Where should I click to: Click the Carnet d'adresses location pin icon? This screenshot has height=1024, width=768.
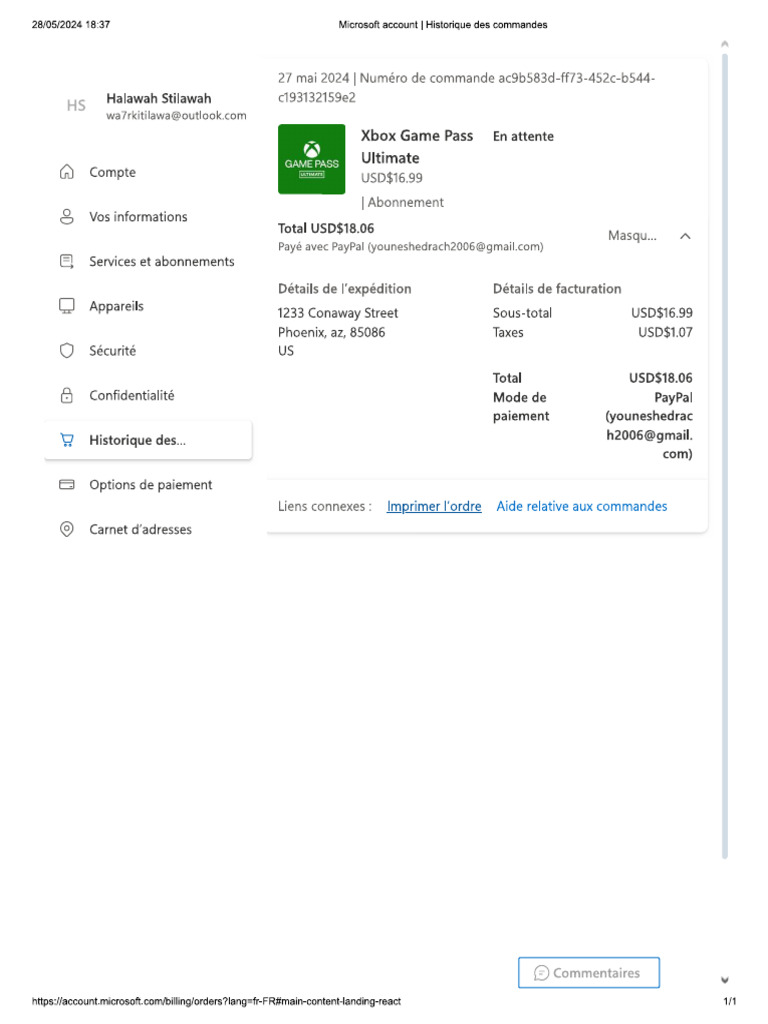point(67,529)
